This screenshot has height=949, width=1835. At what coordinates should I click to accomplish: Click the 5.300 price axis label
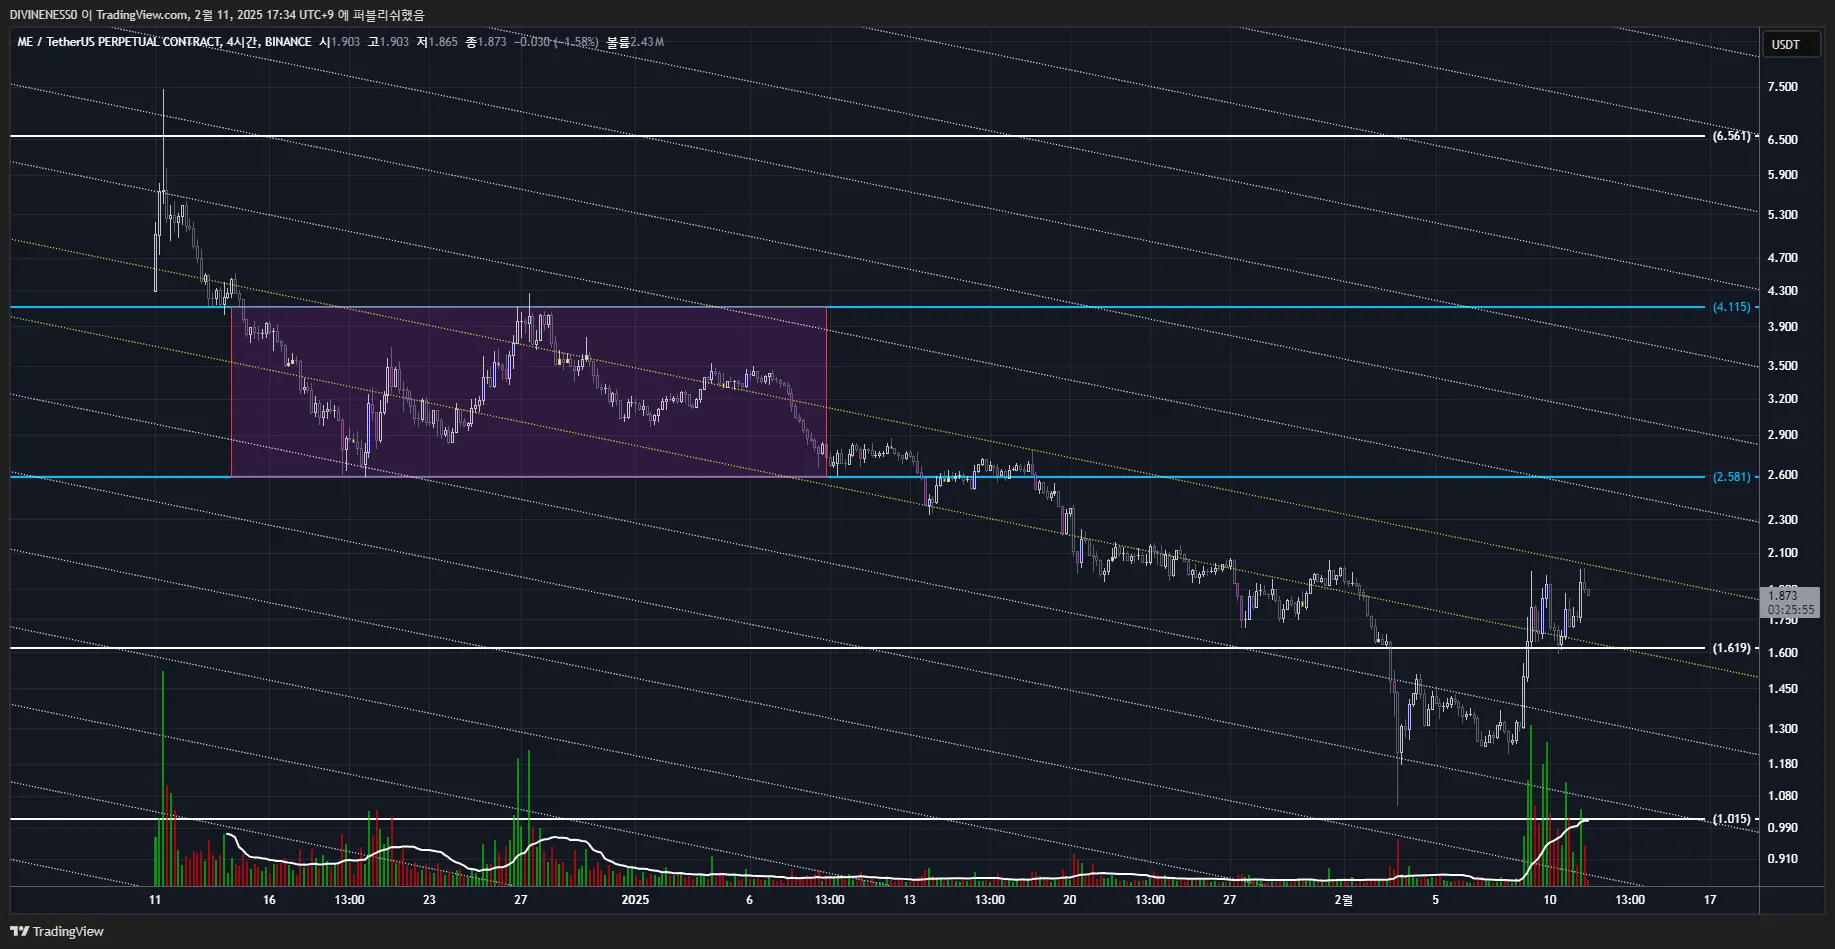tap(1782, 215)
